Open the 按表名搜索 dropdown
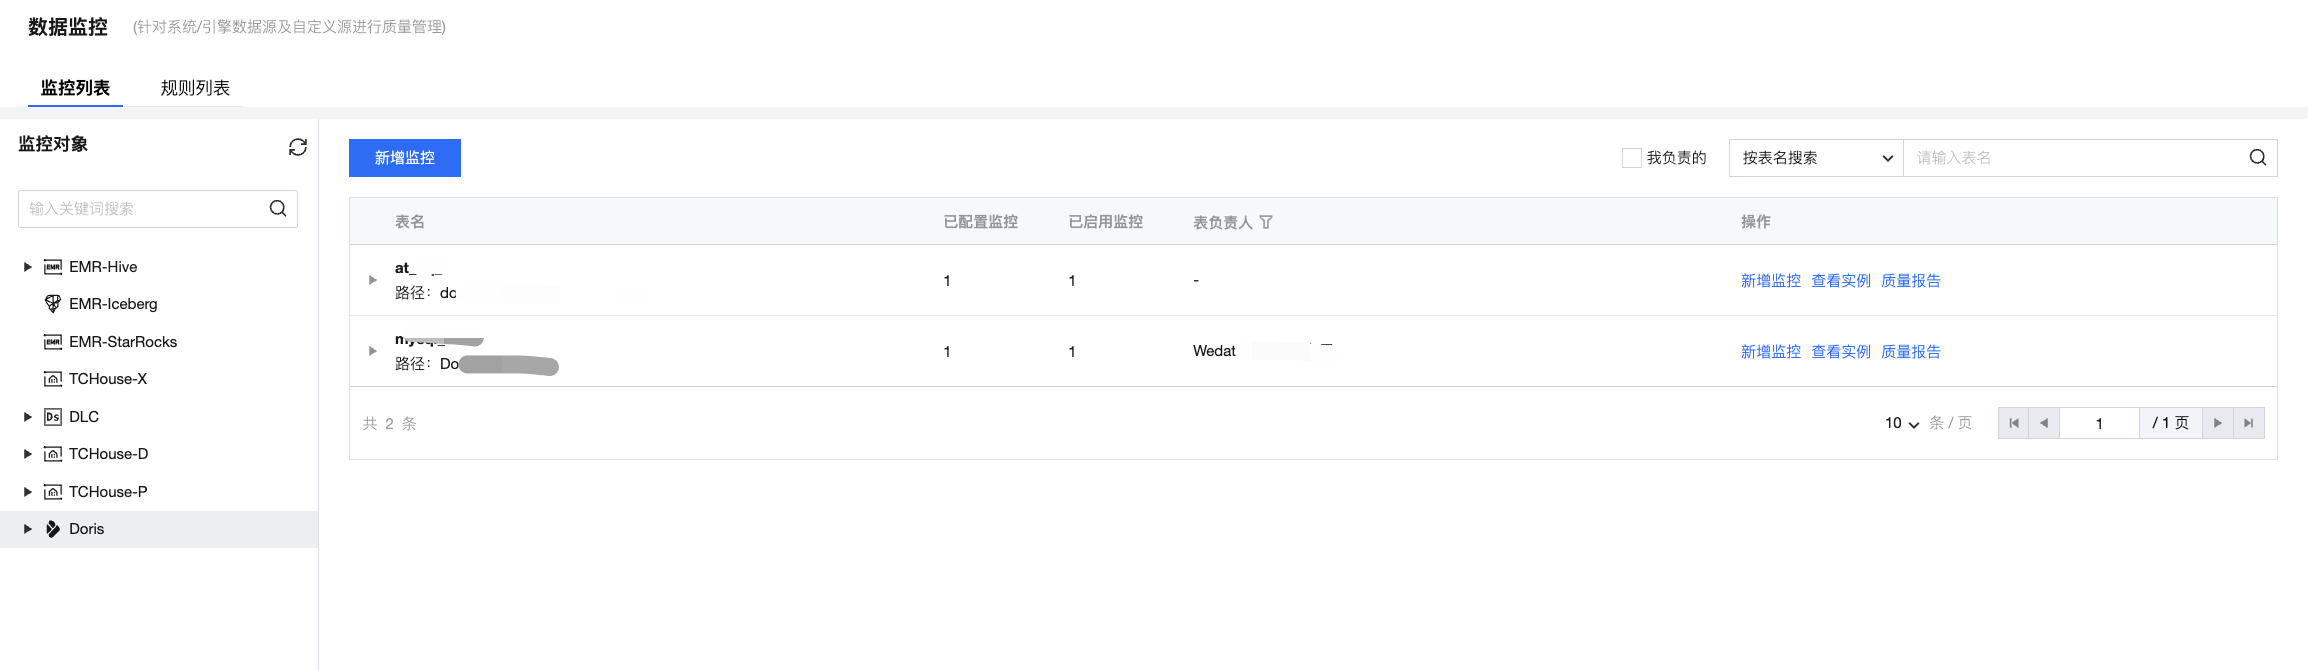 1816,158
